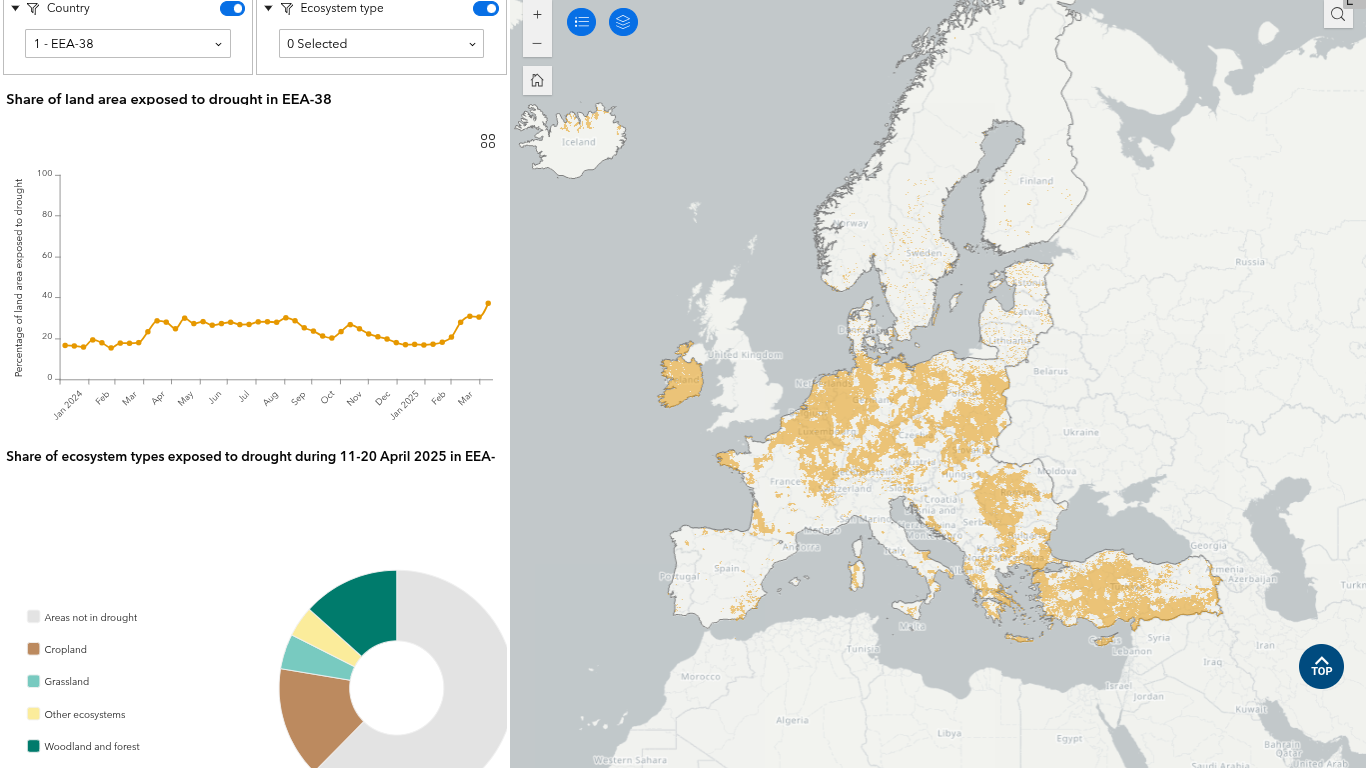Click the Cropland legend entry
1366x768 pixels.
coord(65,650)
